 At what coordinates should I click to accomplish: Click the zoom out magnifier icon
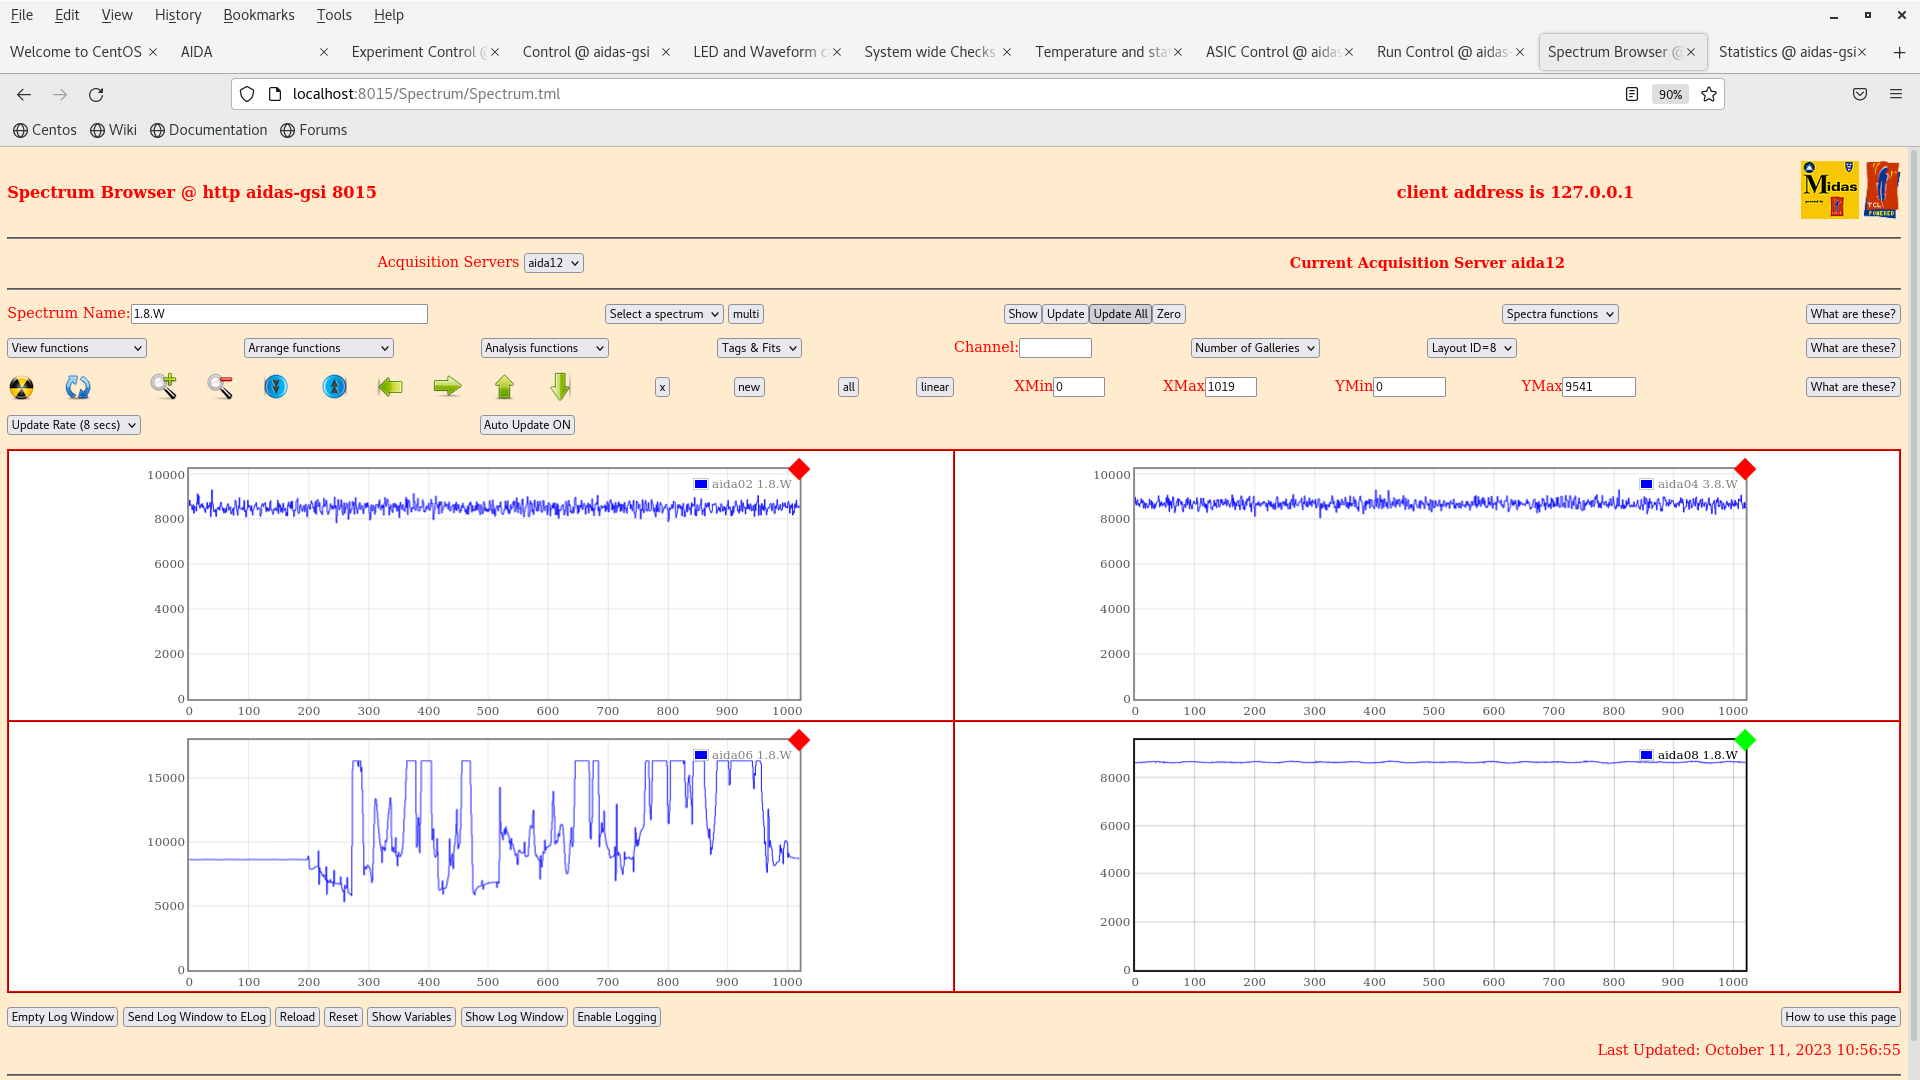pos(220,387)
